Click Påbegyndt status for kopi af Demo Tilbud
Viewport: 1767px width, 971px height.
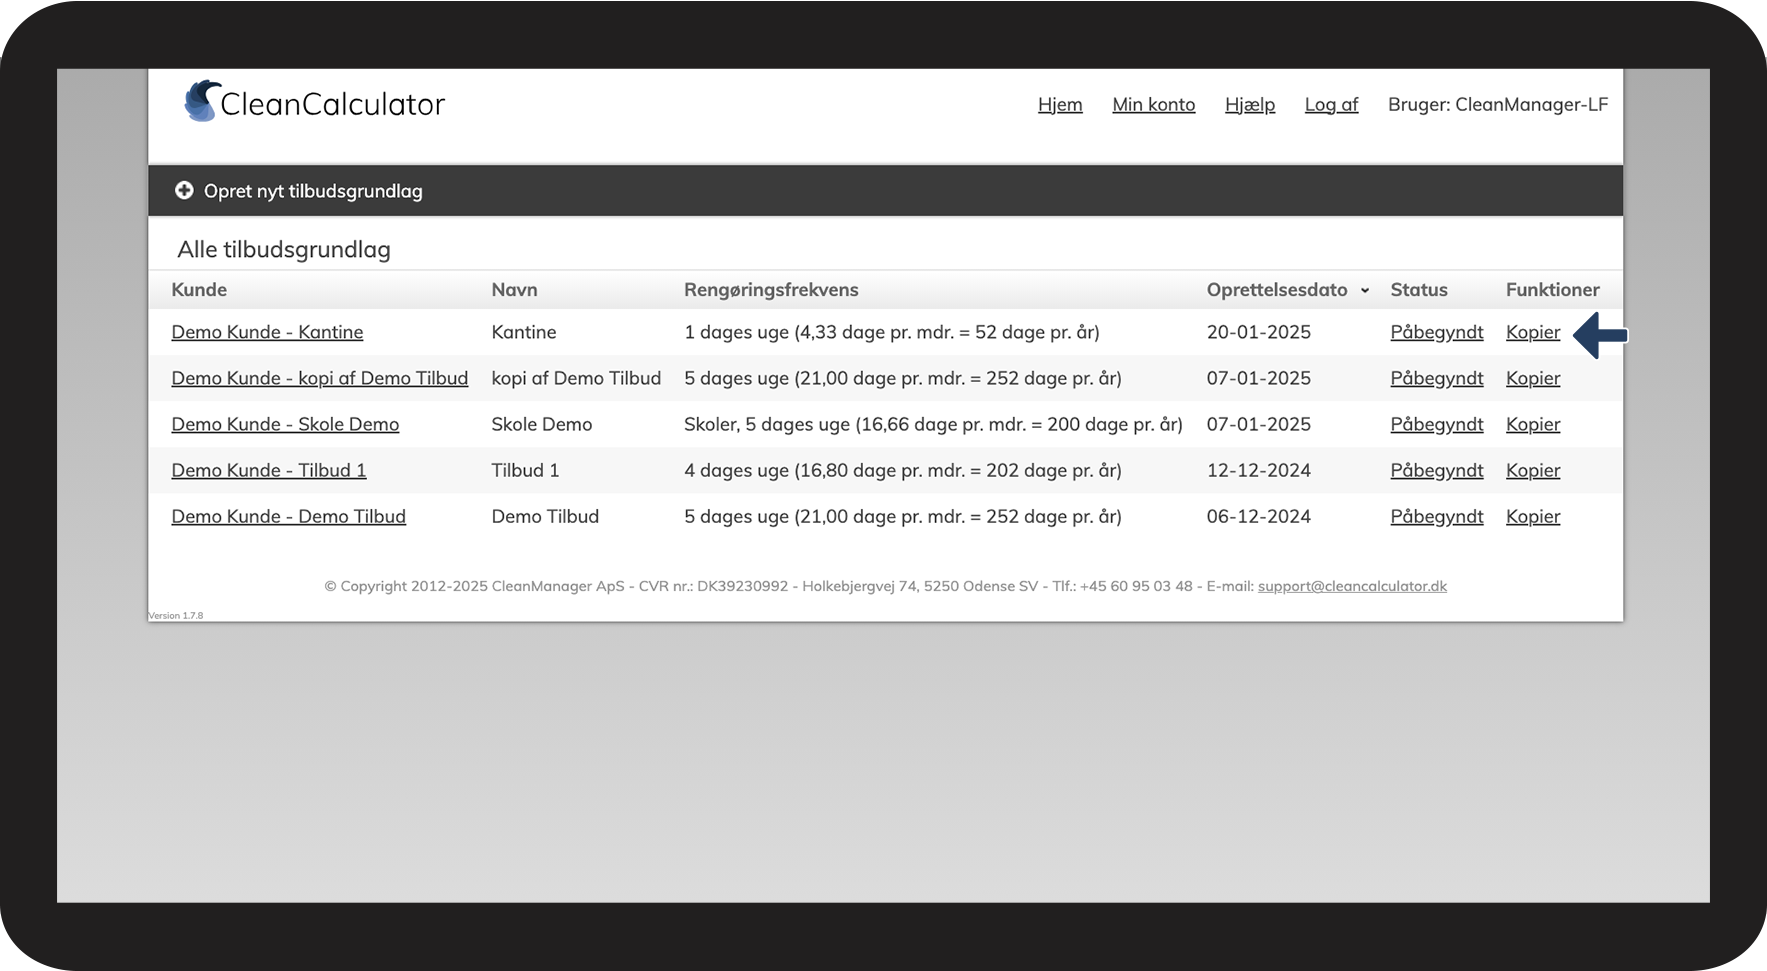[1436, 378]
